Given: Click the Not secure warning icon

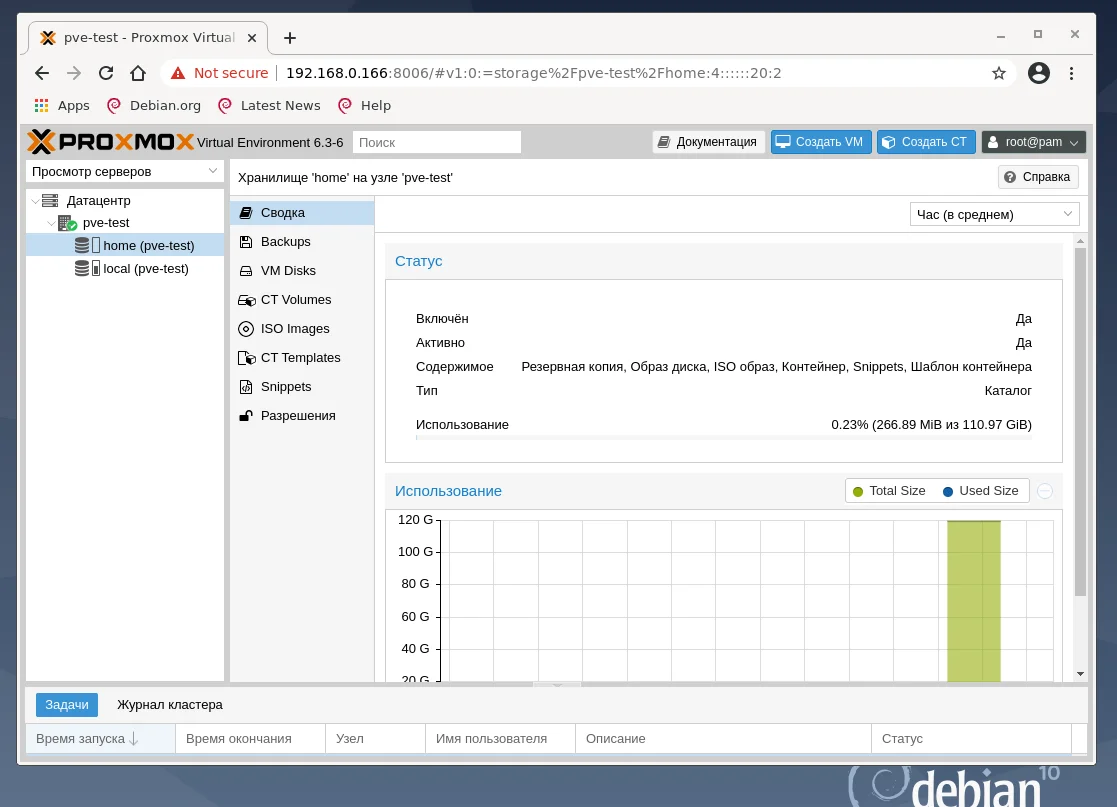Looking at the screenshot, I should tap(178, 73).
